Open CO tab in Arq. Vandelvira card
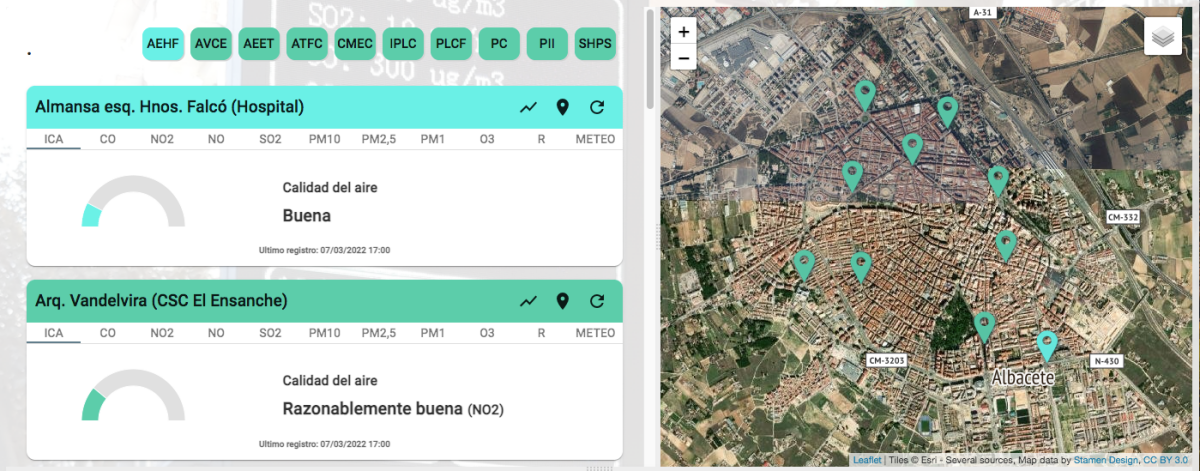Viewport: 1200px width, 471px height. click(108, 332)
